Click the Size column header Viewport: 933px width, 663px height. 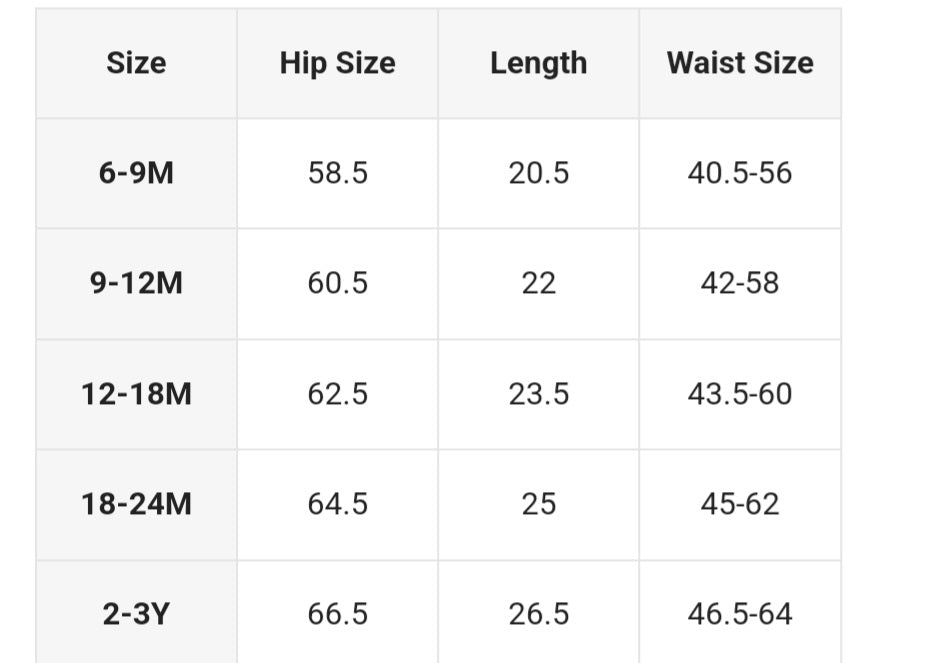pos(136,63)
